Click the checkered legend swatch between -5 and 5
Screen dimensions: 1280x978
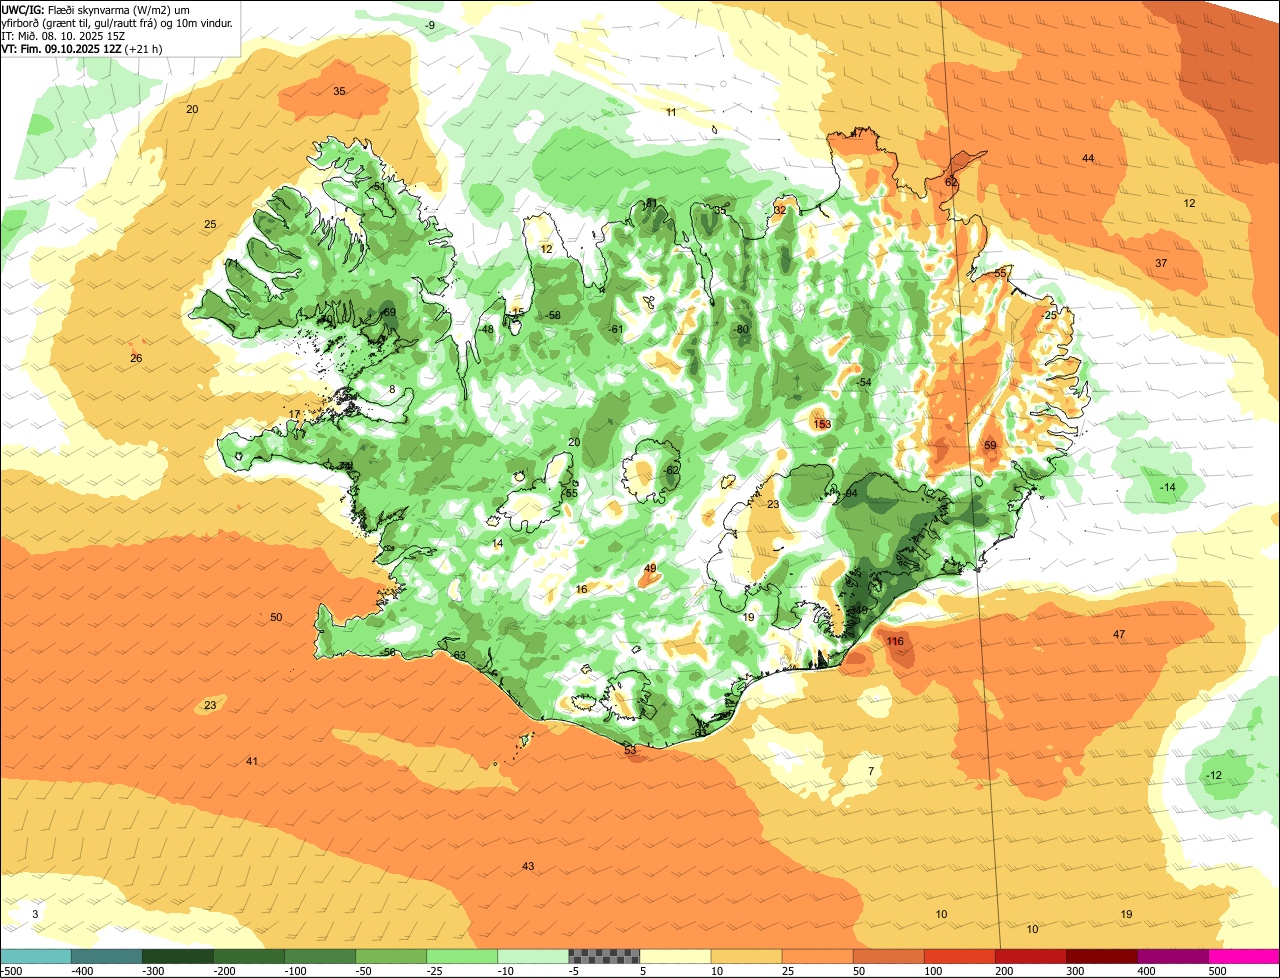tap(604, 956)
